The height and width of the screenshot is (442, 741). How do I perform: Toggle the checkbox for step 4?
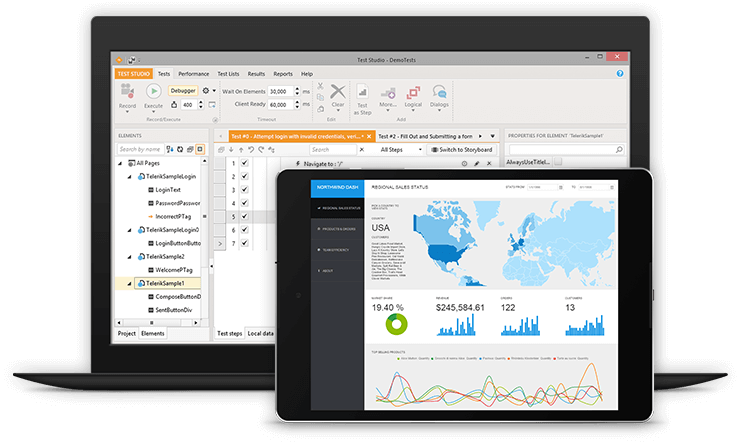tap(244, 203)
